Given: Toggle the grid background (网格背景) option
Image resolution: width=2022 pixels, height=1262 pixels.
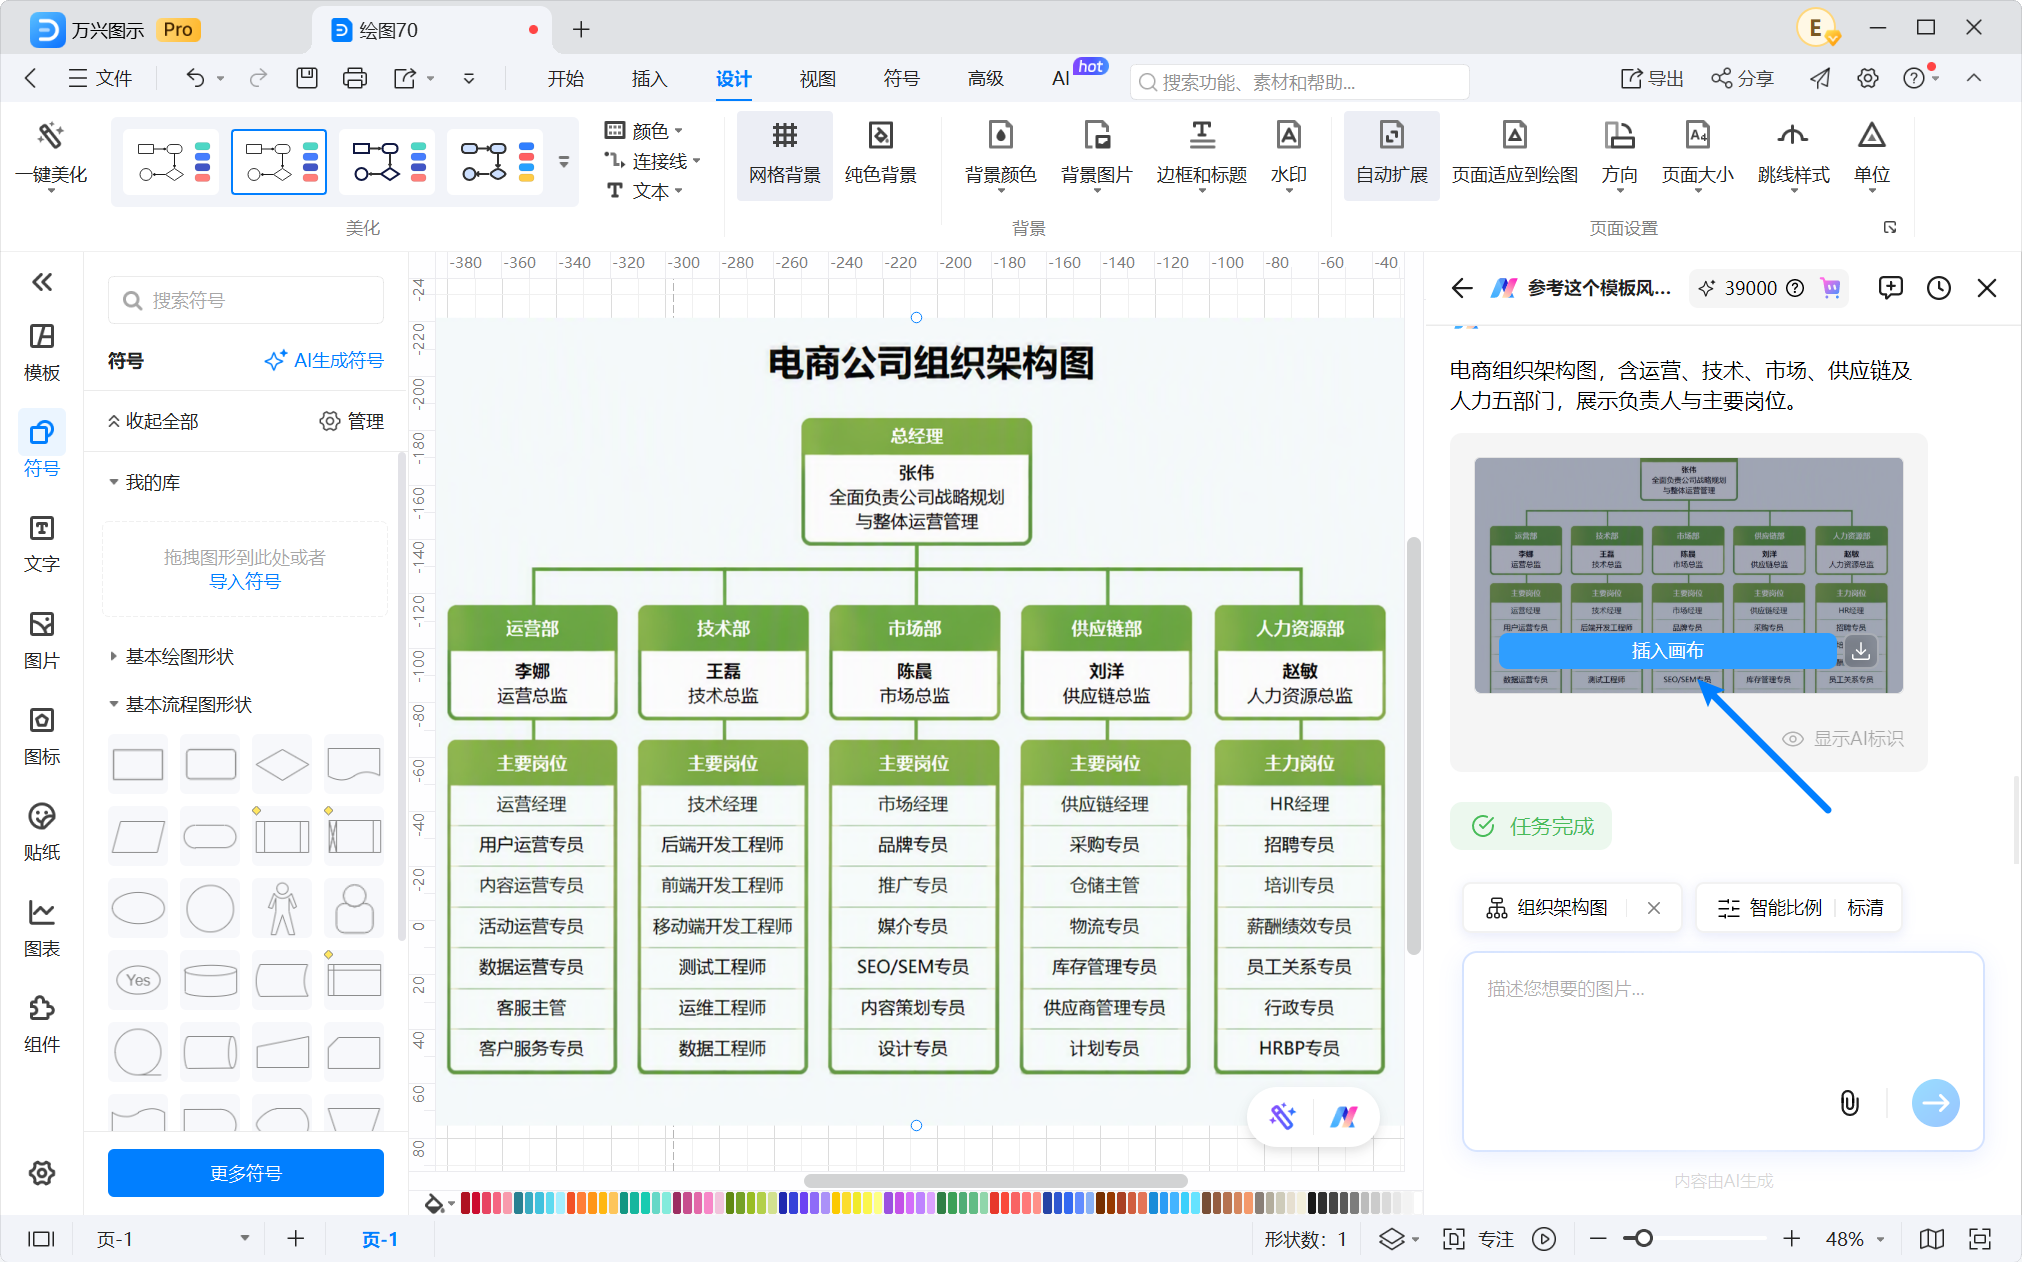Looking at the screenshot, I should pos(784,154).
